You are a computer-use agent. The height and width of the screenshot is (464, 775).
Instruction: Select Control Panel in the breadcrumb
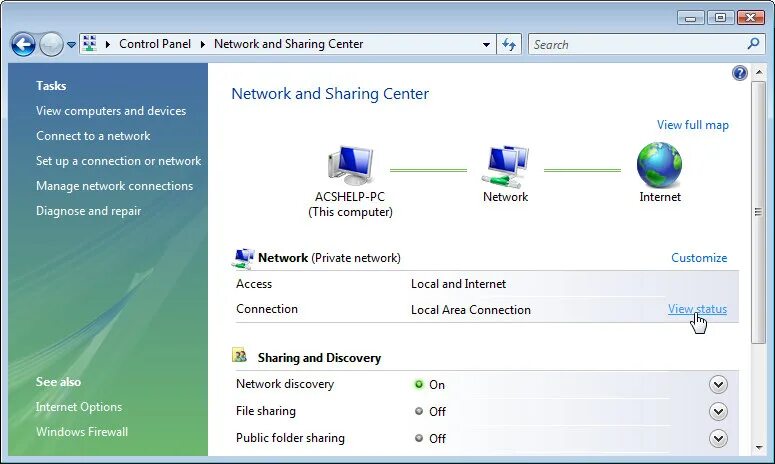click(155, 44)
